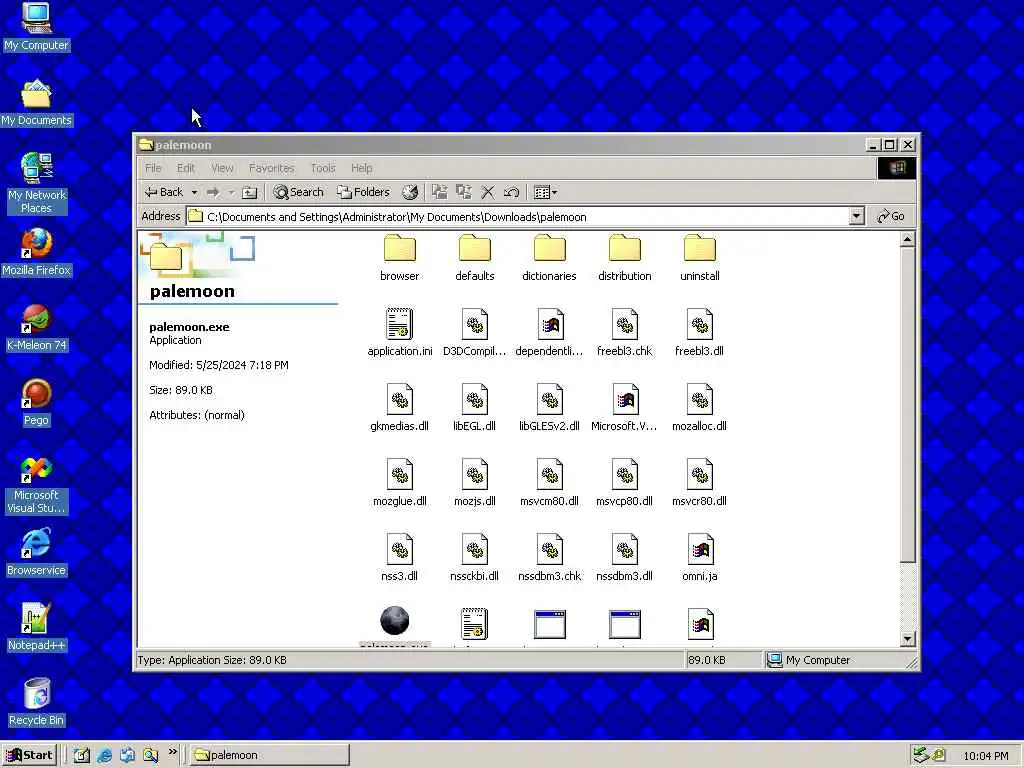Select msvcr80.dll file

coord(699,483)
